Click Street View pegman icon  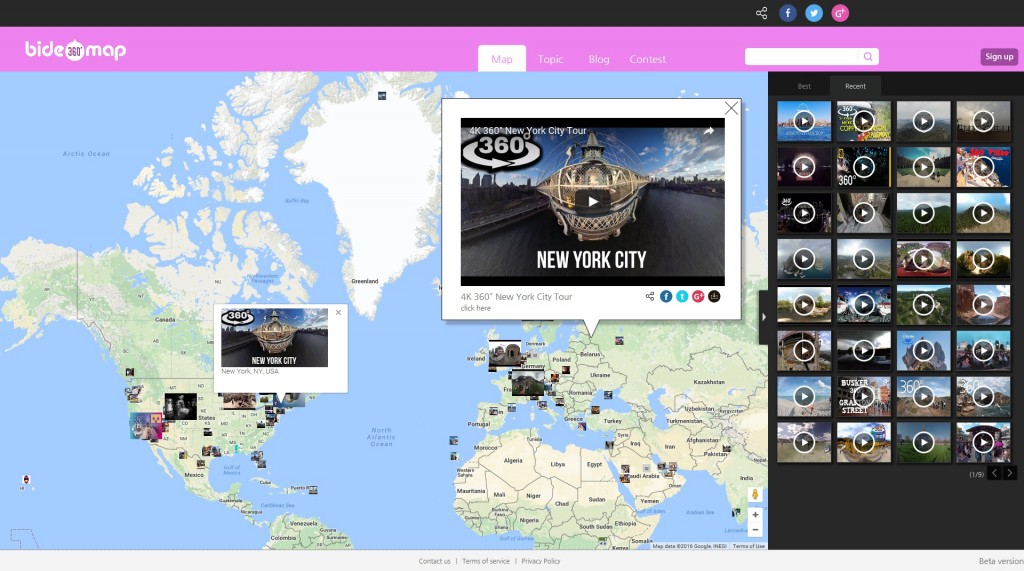pos(755,495)
